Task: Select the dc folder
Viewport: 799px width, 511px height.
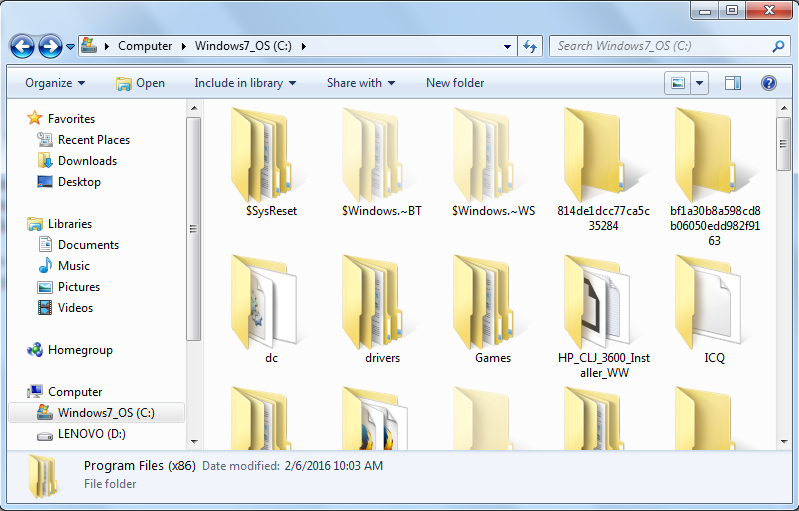Action: (271, 308)
